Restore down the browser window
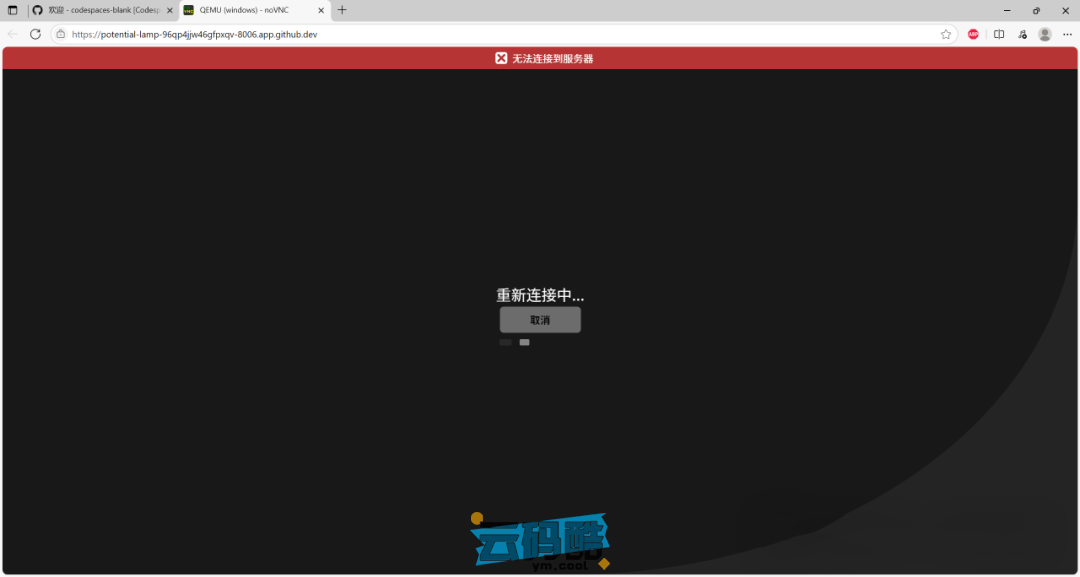The height and width of the screenshot is (577, 1080). pyautogui.click(x=1036, y=10)
